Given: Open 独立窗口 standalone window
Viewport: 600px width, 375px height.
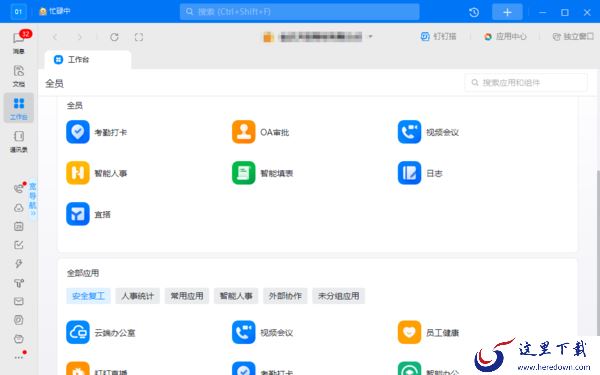Looking at the screenshot, I should tap(573, 36).
